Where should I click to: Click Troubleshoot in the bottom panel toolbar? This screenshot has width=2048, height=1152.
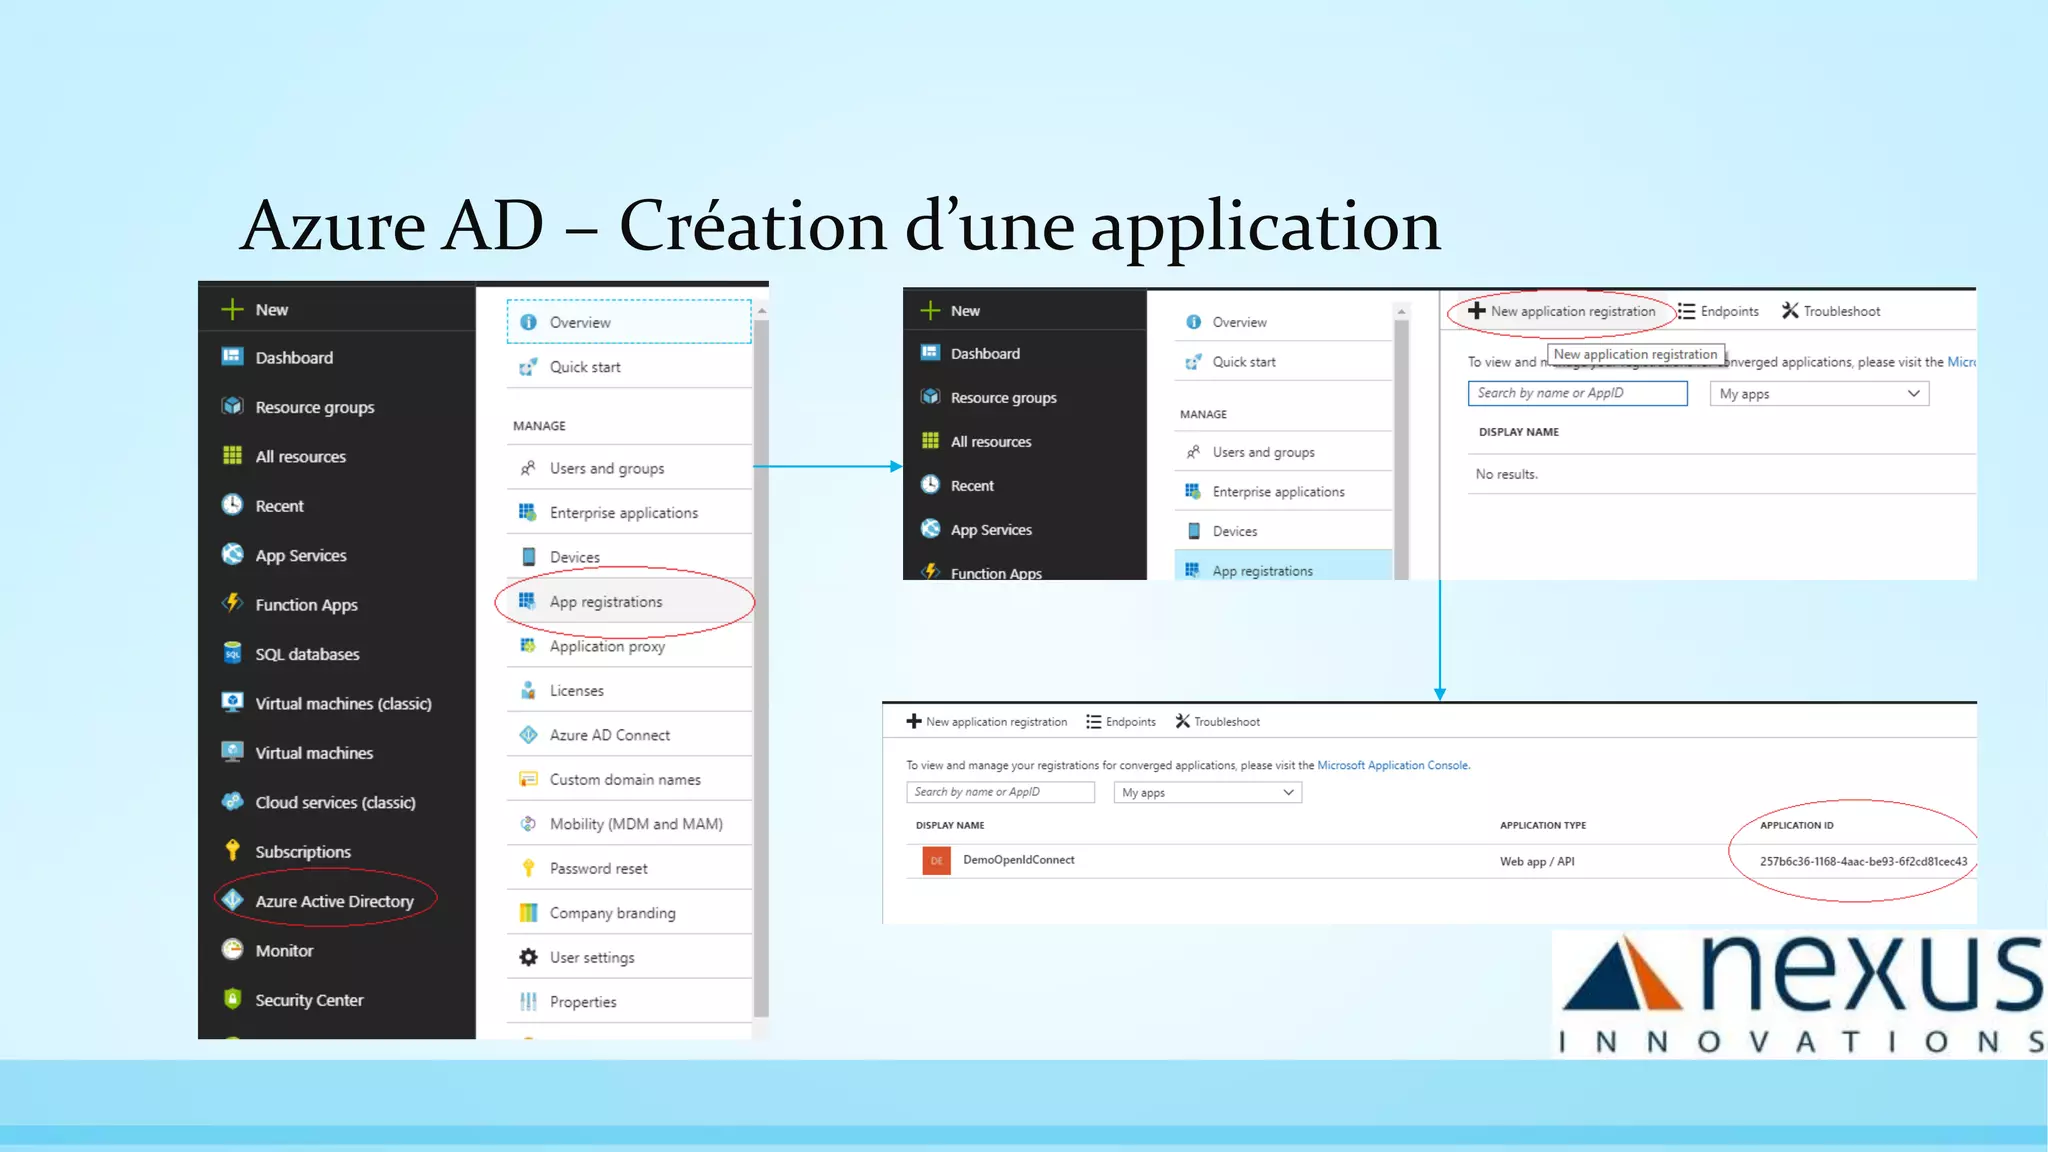pos(1217,721)
